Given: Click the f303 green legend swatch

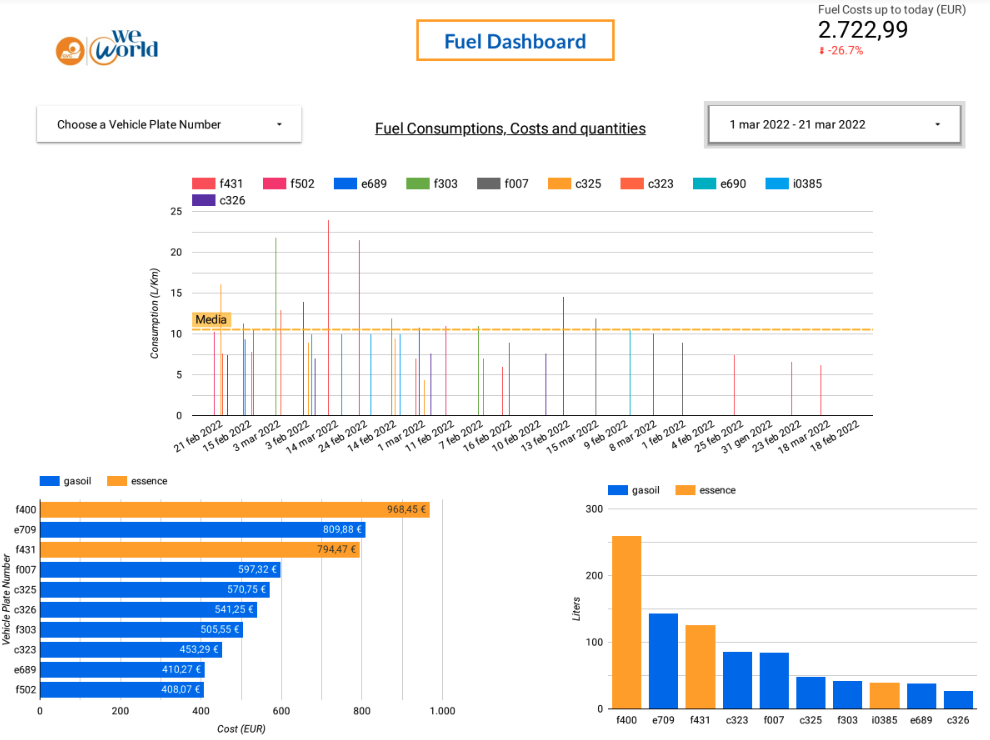Looking at the screenshot, I should click(x=418, y=184).
